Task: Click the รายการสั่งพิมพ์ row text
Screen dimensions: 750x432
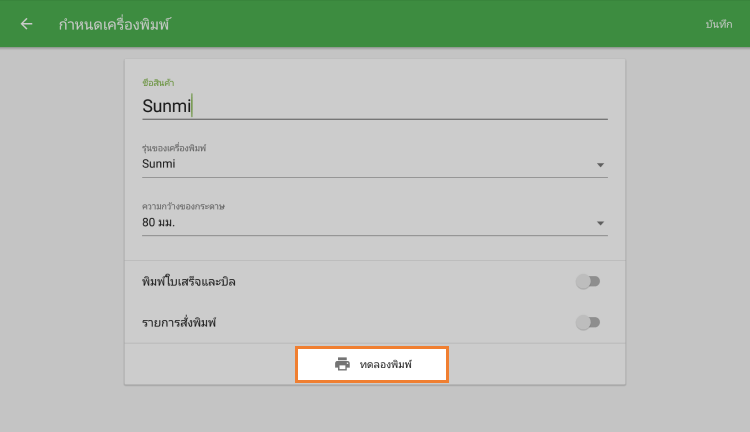Action: pos(180,322)
